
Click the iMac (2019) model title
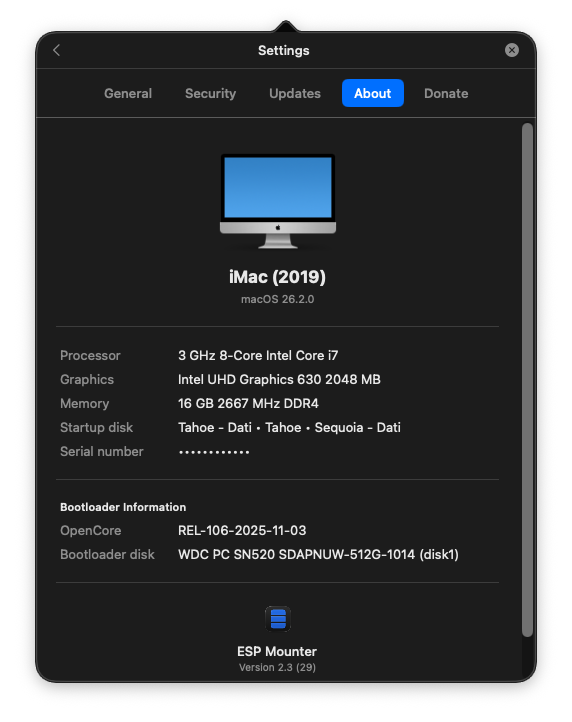tap(277, 277)
